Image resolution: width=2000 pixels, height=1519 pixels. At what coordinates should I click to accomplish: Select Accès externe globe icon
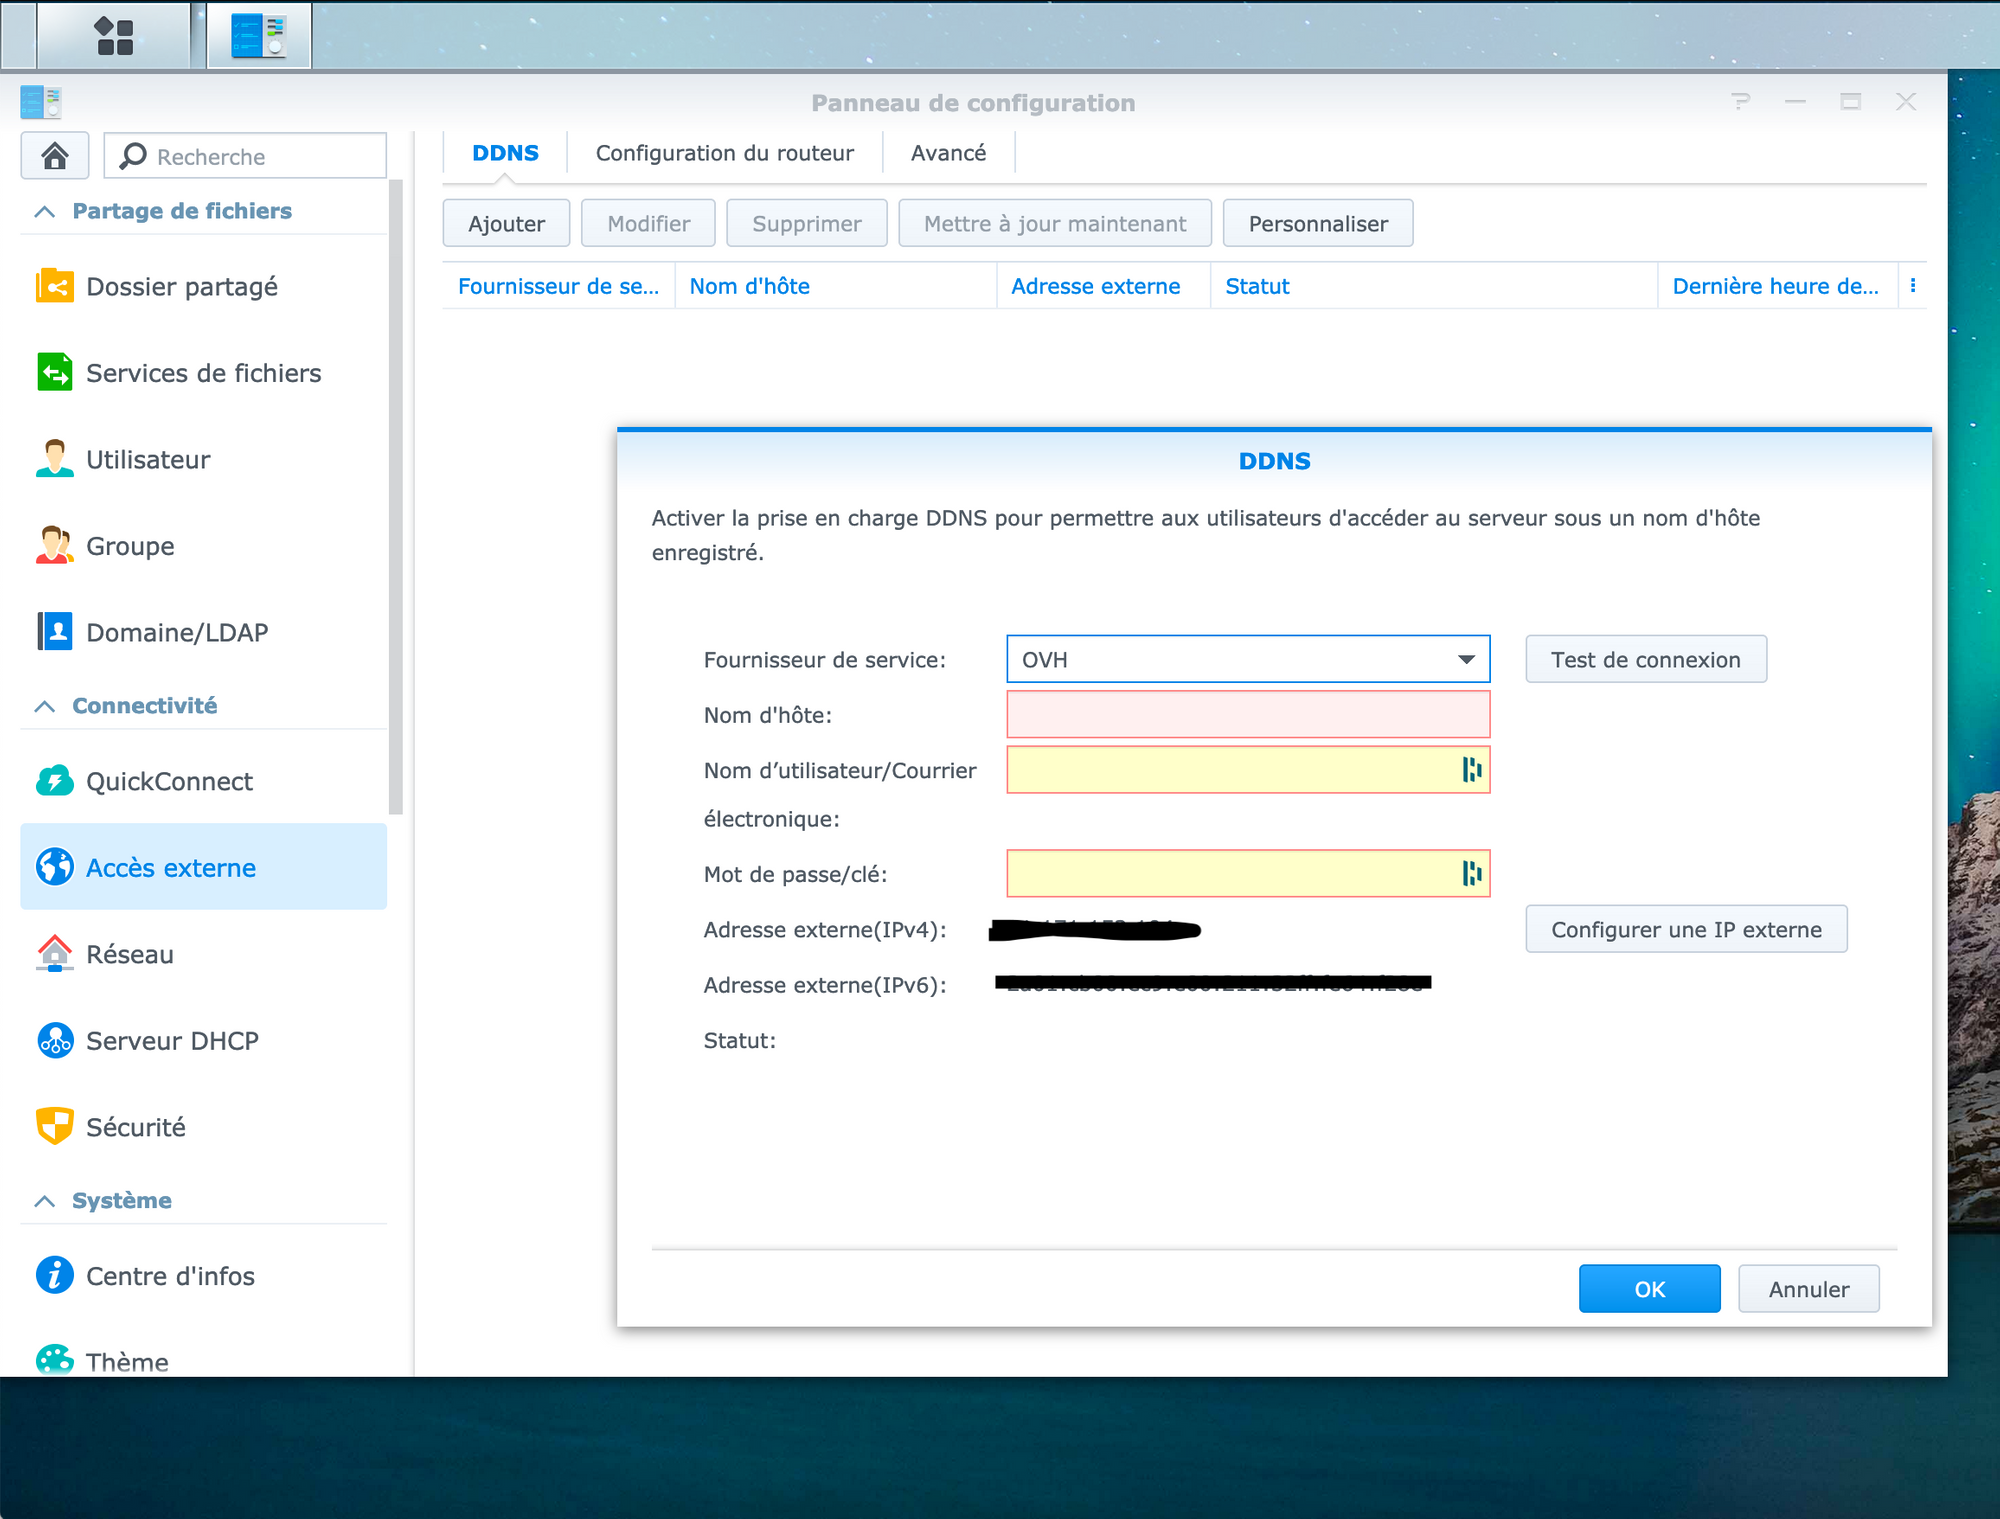54,867
